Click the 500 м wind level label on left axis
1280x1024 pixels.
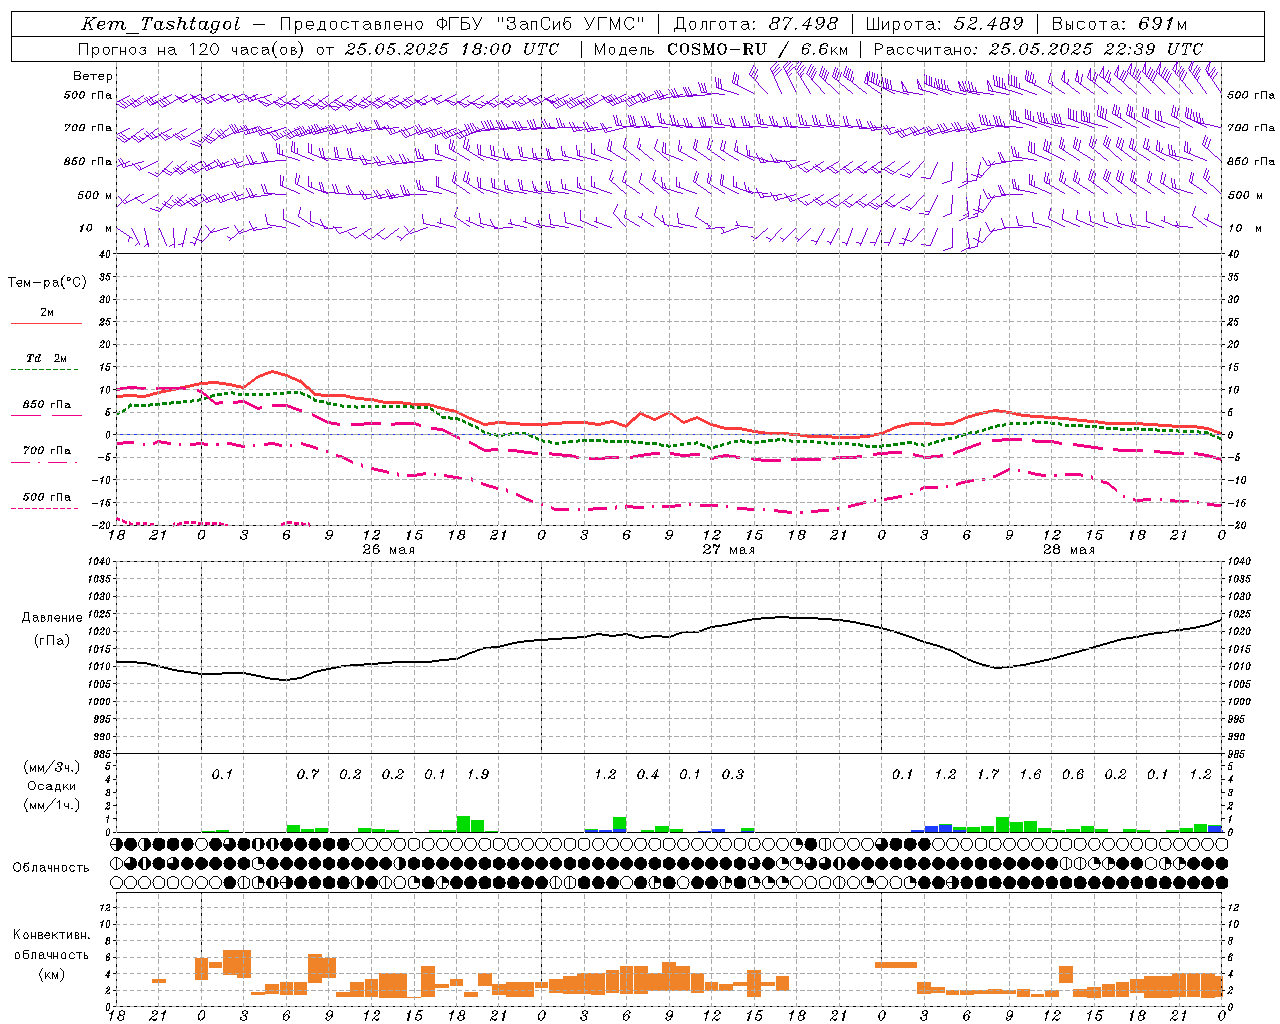[x=95, y=195]
